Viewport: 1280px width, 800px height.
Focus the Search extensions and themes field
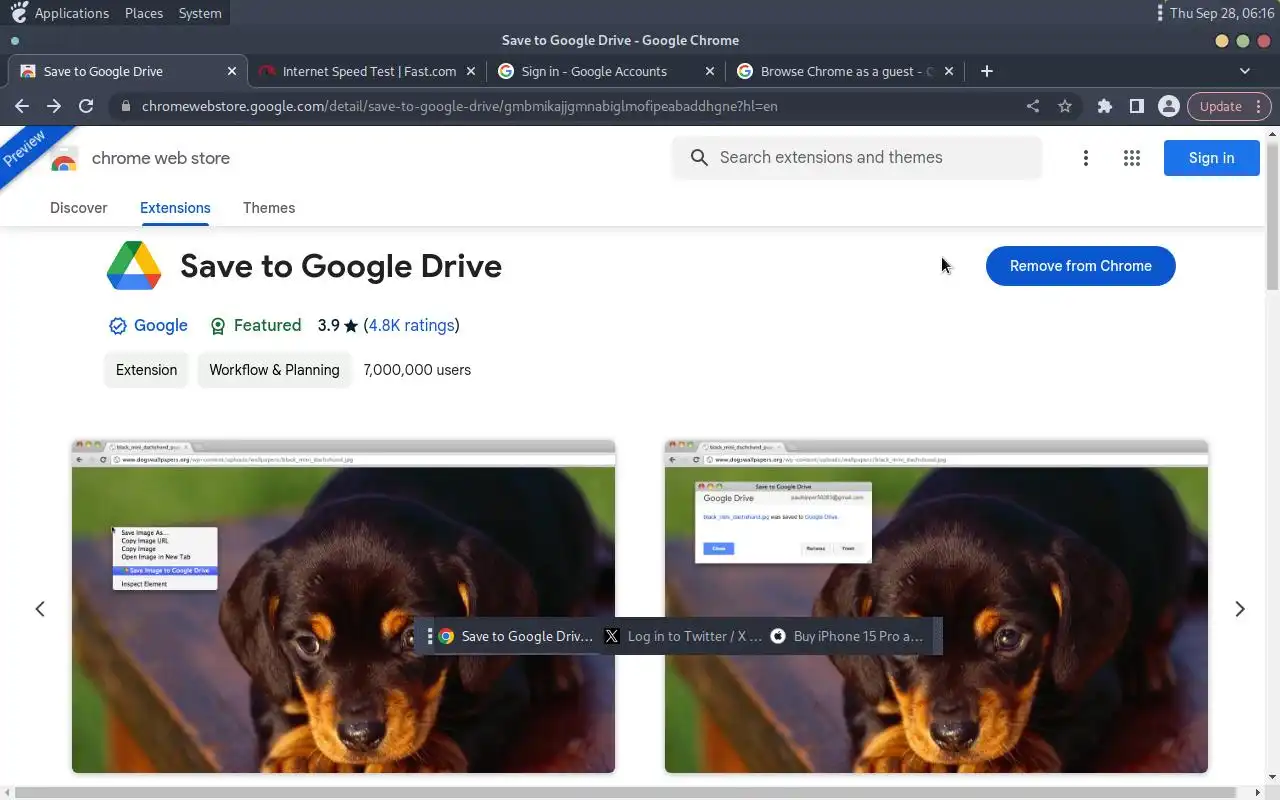click(857, 157)
